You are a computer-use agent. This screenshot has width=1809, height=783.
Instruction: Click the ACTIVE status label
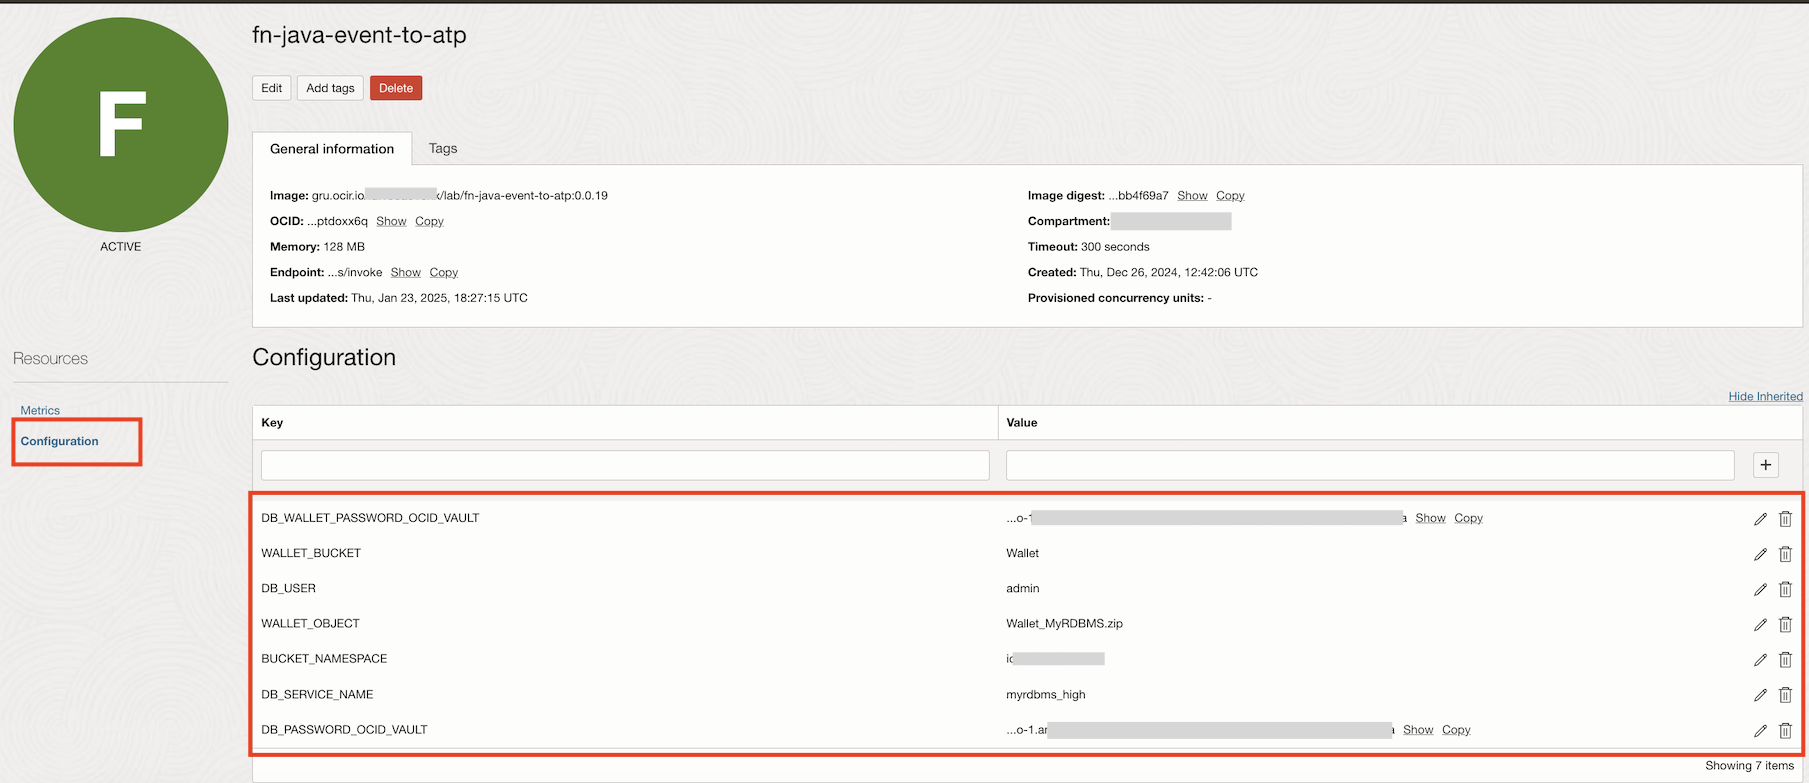(x=120, y=247)
